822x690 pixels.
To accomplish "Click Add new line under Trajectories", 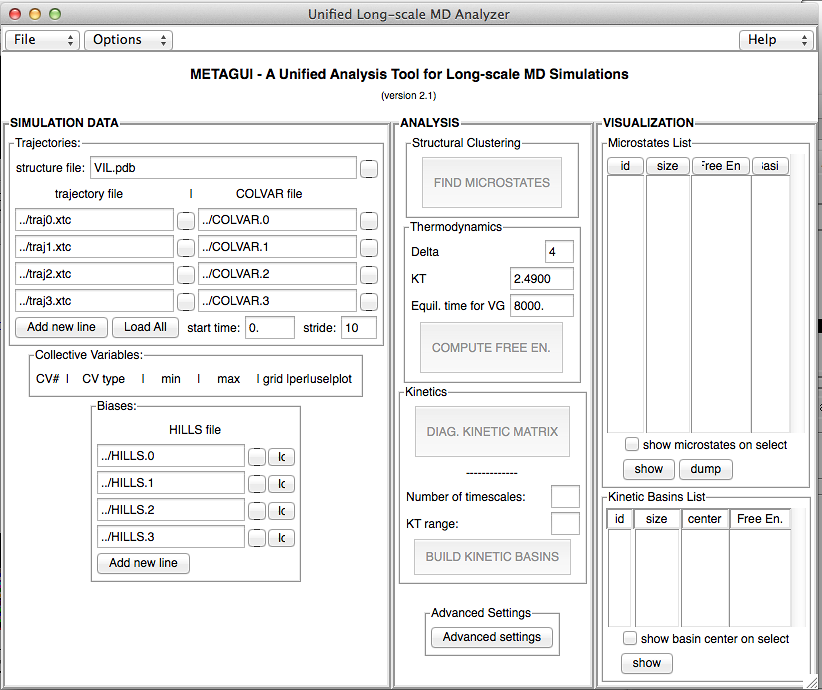I will 61,327.
